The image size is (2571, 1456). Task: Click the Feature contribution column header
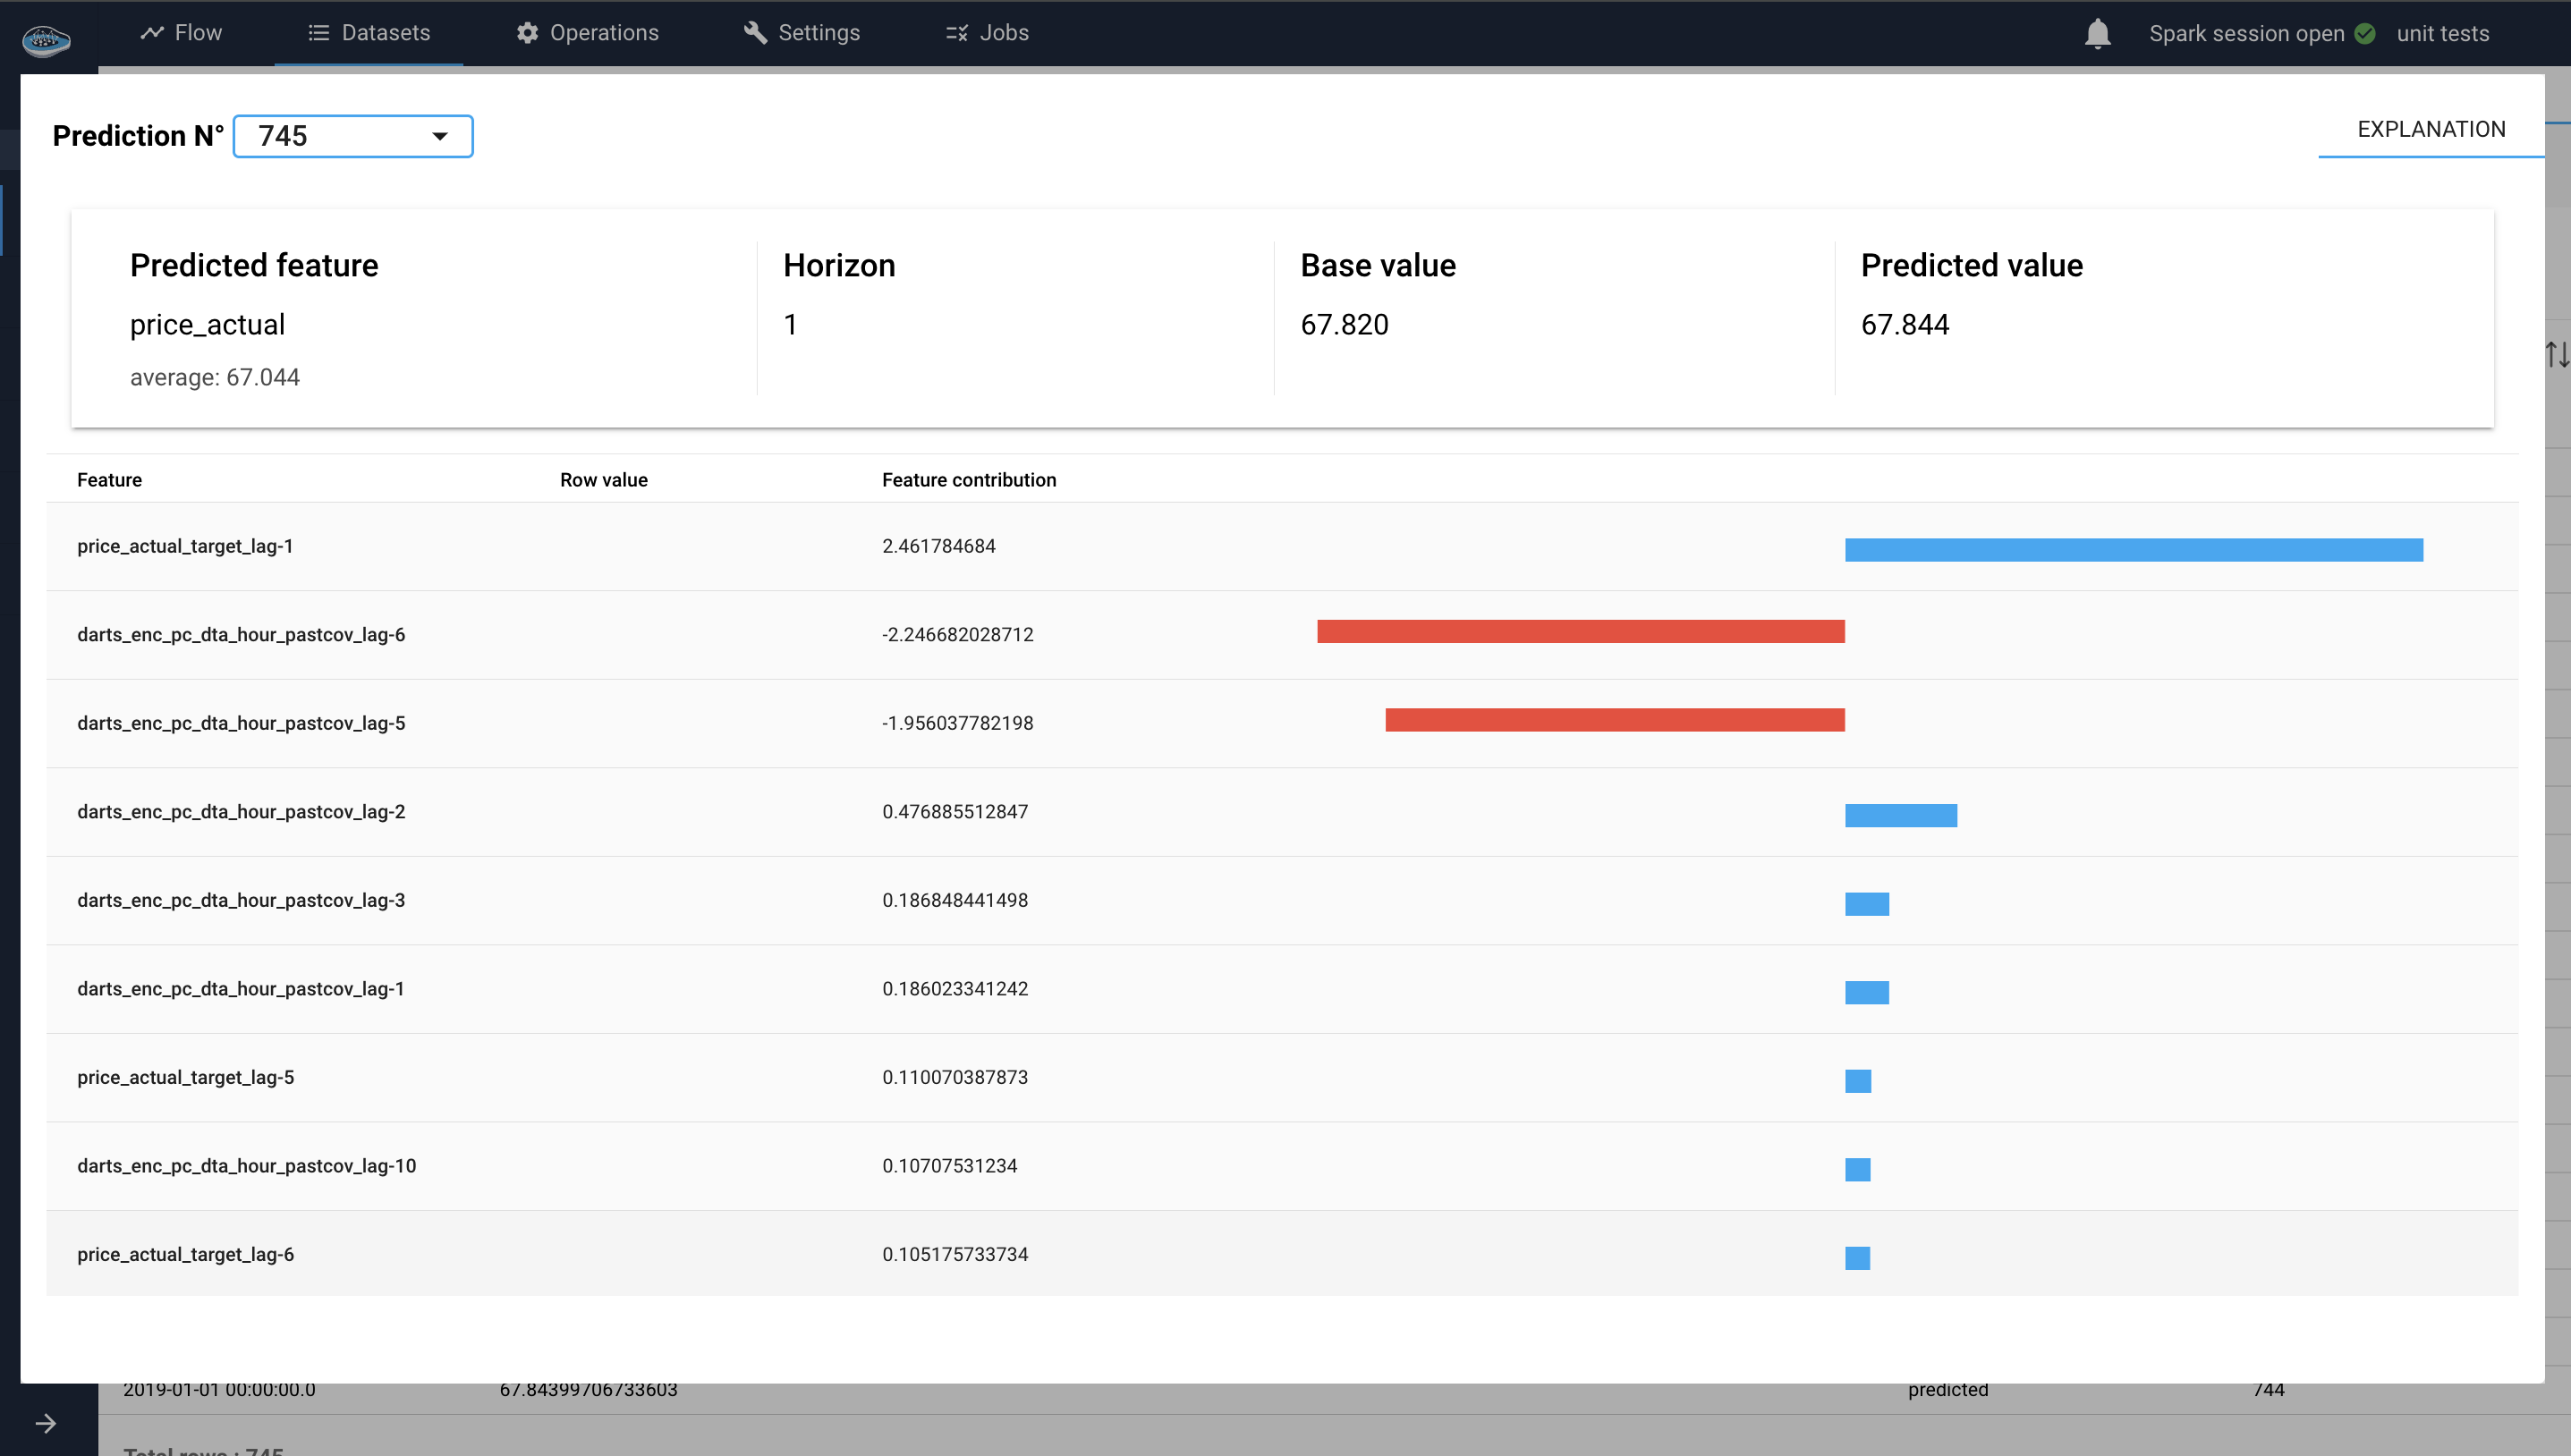(968, 480)
